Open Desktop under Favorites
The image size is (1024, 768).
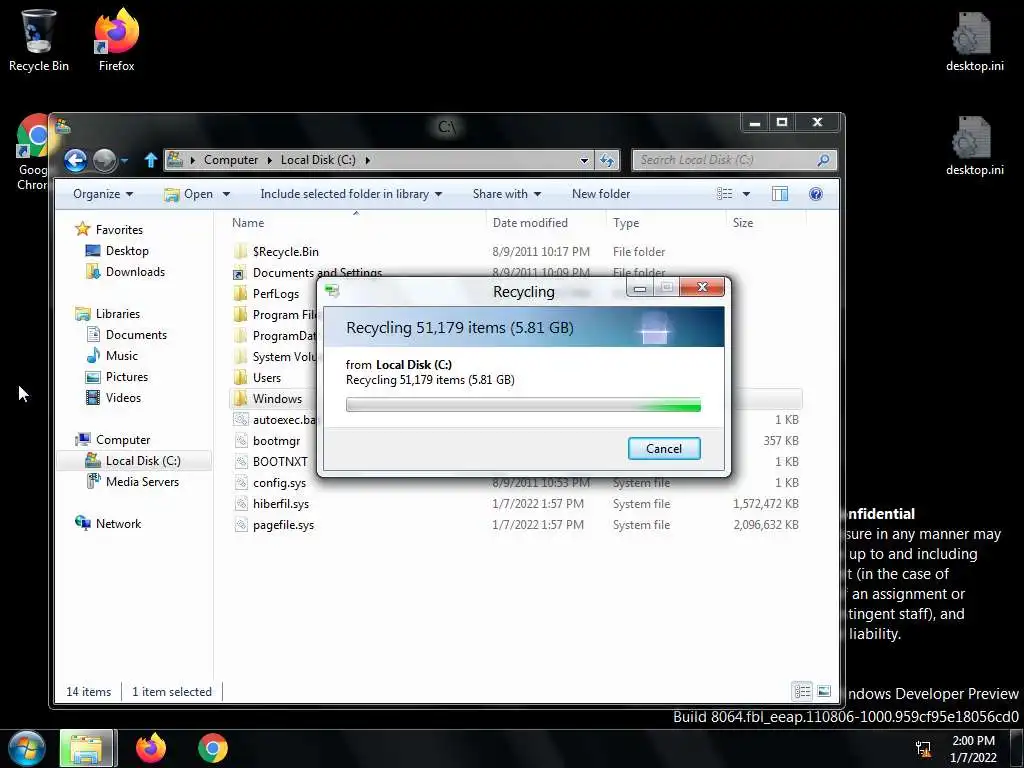pyautogui.click(x=127, y=251)
